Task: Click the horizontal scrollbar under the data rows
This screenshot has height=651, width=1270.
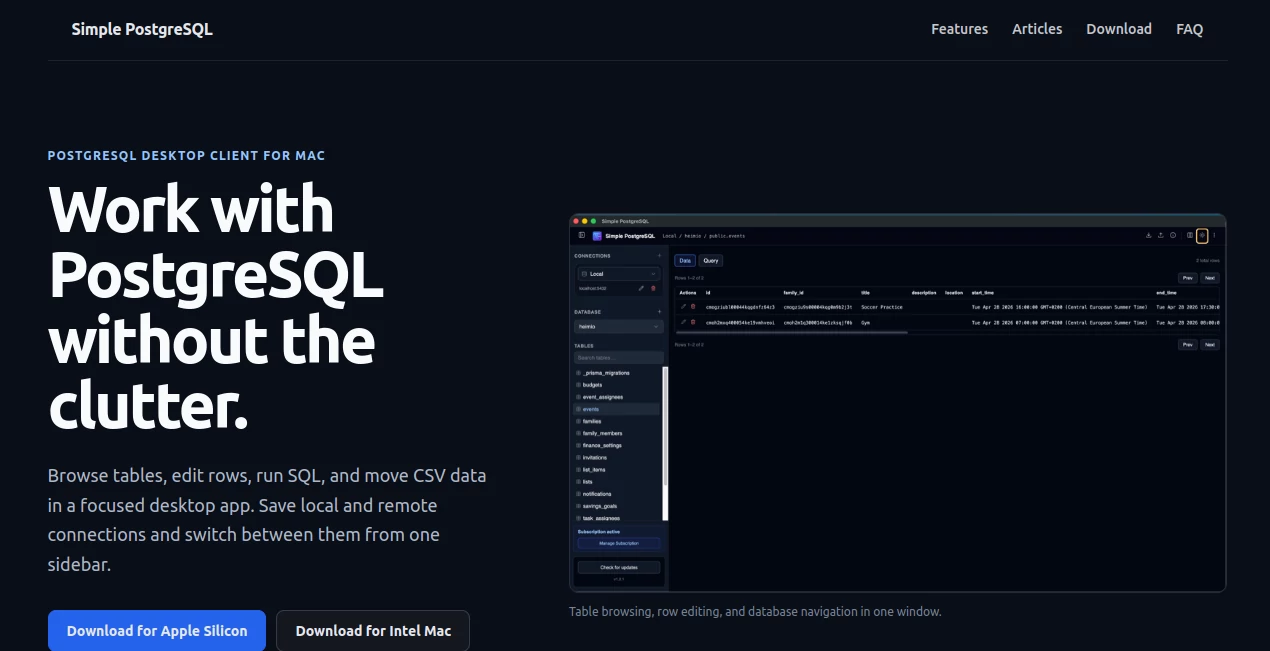Action: click(792, 332)
